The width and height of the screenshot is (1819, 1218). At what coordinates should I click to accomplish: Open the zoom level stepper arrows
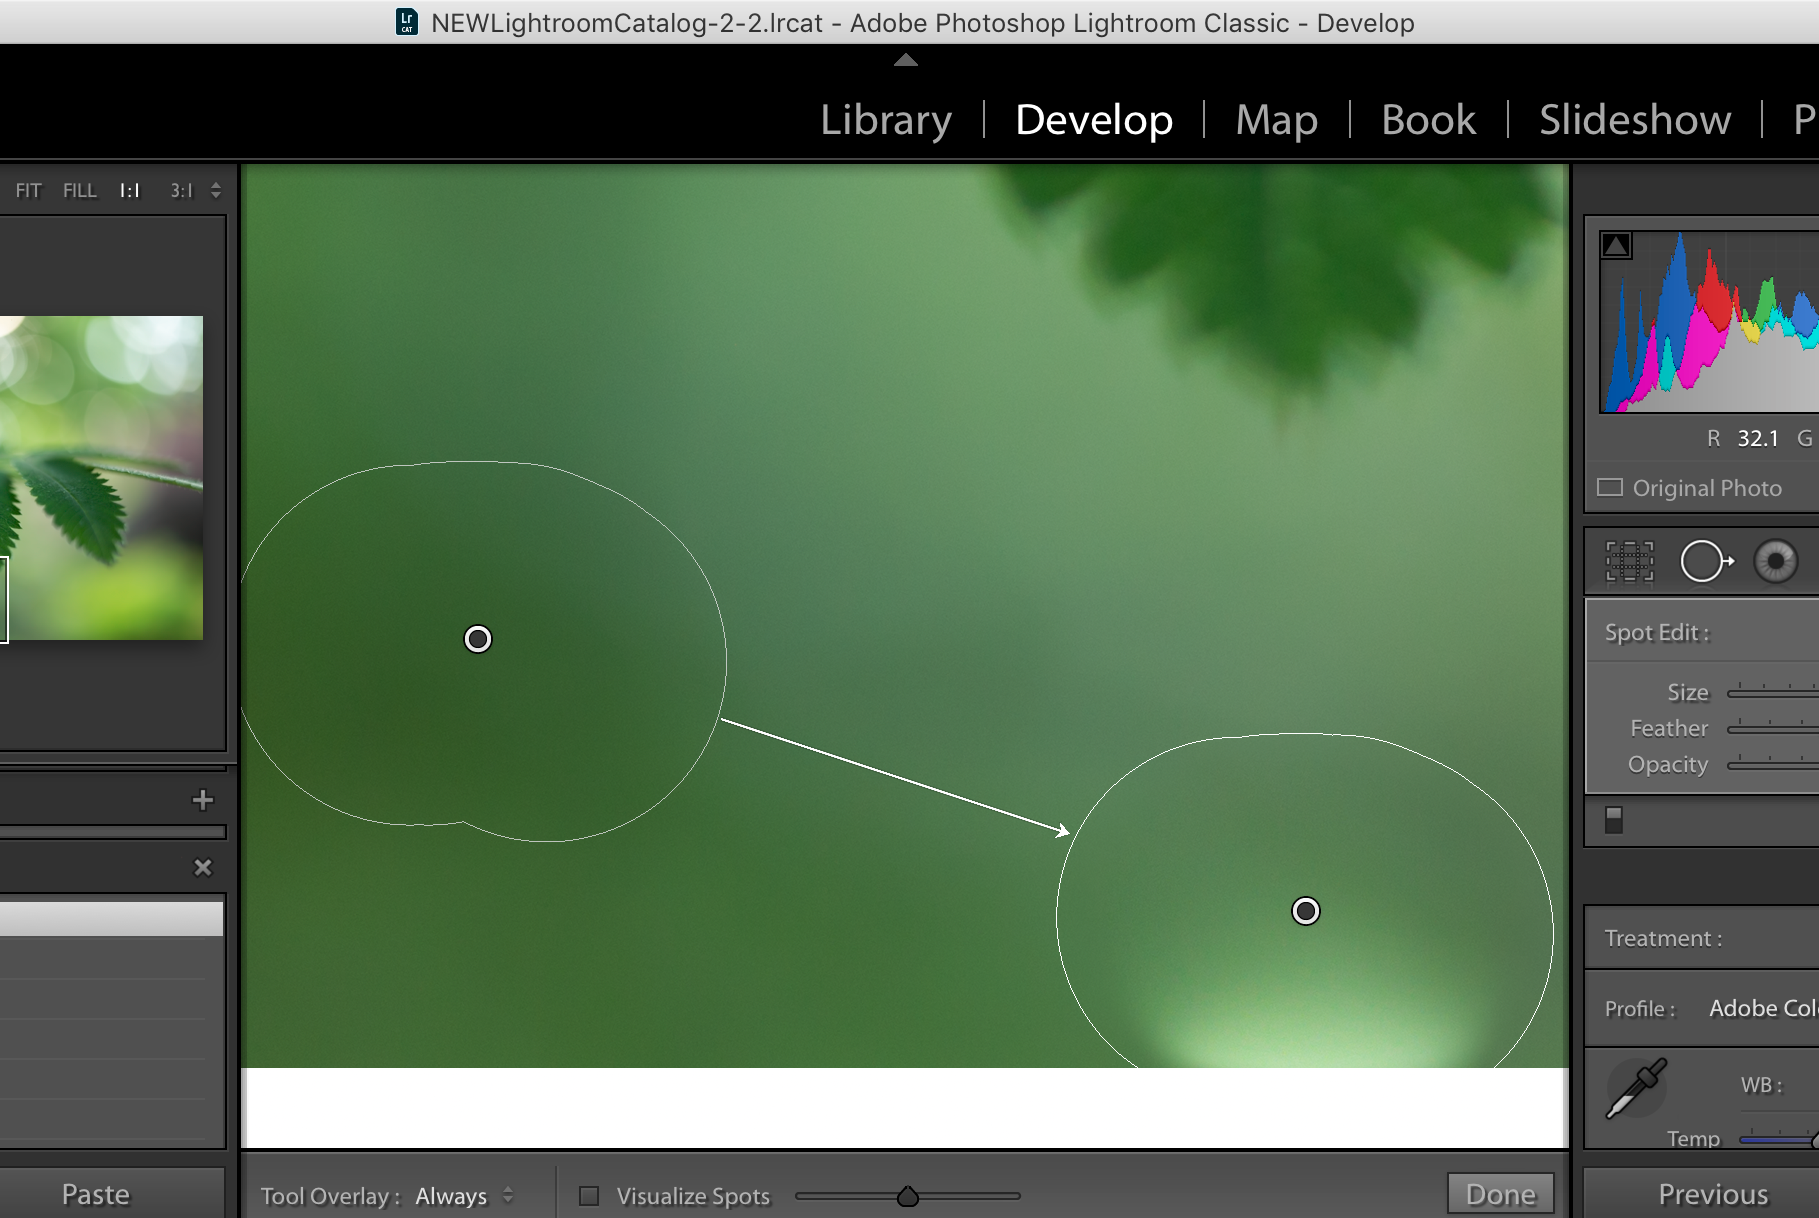click(216, 190)
